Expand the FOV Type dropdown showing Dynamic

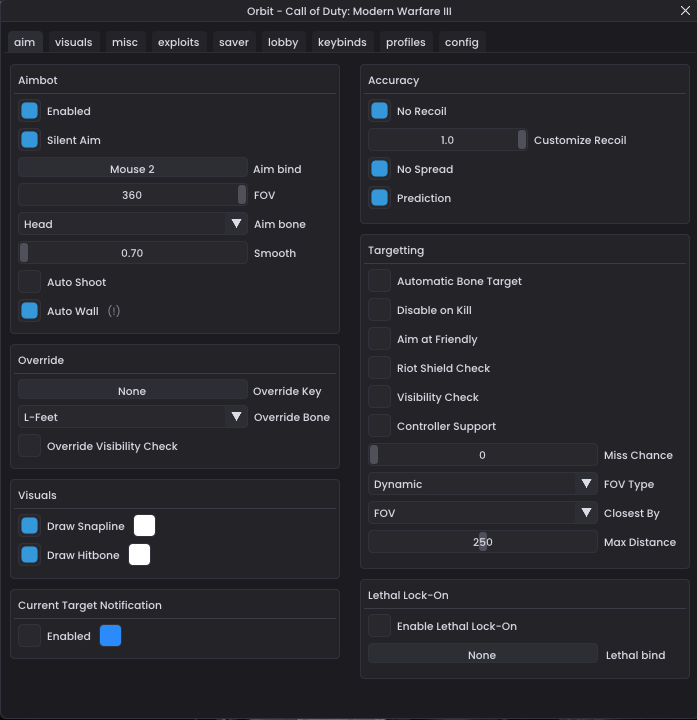pyautogui.click(x=483, y=484)
